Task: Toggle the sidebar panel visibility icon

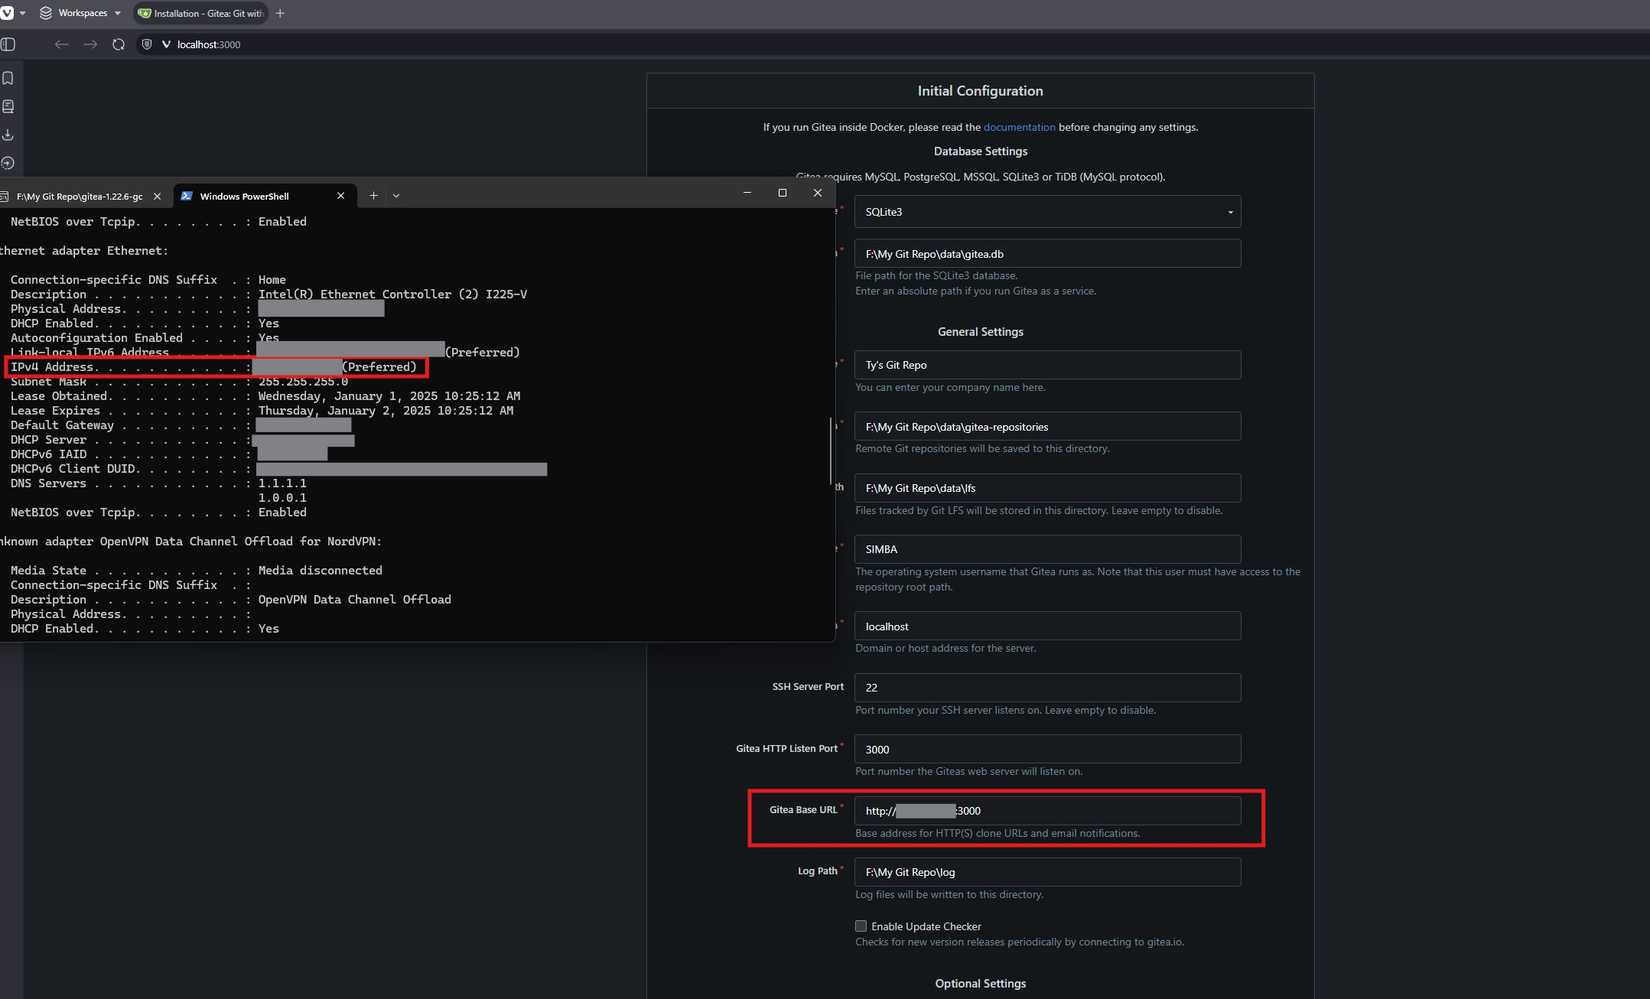Action: pyautogui.click(x=8, y=44)
